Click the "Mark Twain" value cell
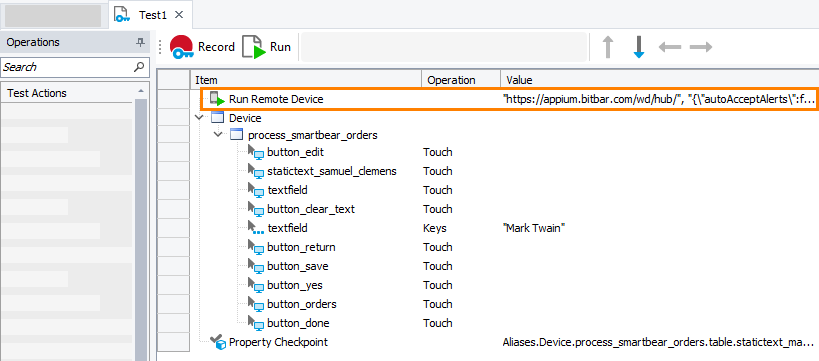 click(534, 228)
